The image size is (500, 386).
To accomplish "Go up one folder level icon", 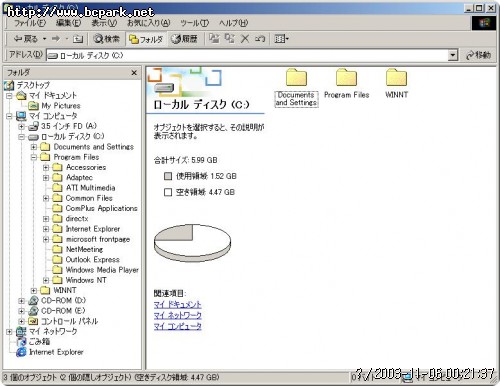I will coord(78,39).
